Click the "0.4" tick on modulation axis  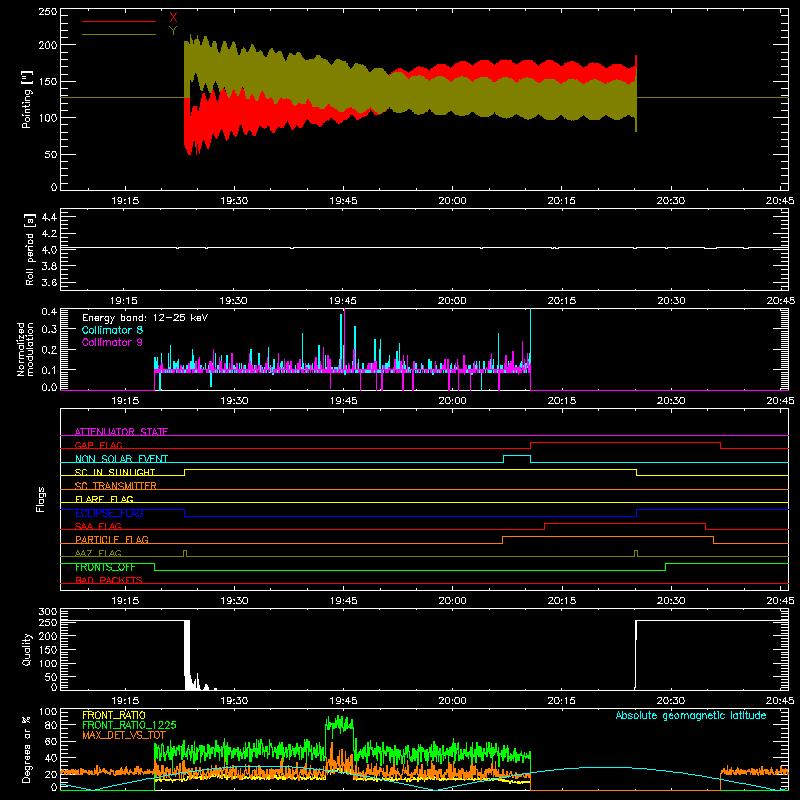(49, 312)
